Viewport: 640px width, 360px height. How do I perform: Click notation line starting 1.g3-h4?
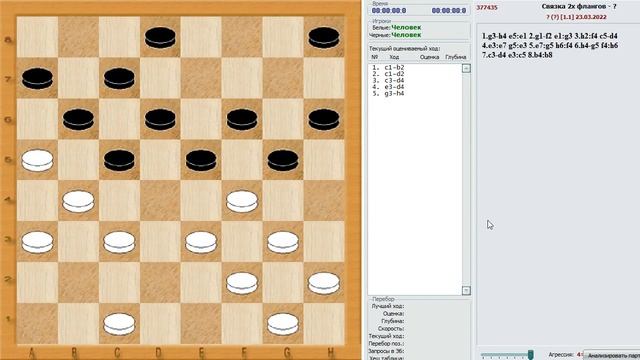pyautogui.click(x=549, y=36)
